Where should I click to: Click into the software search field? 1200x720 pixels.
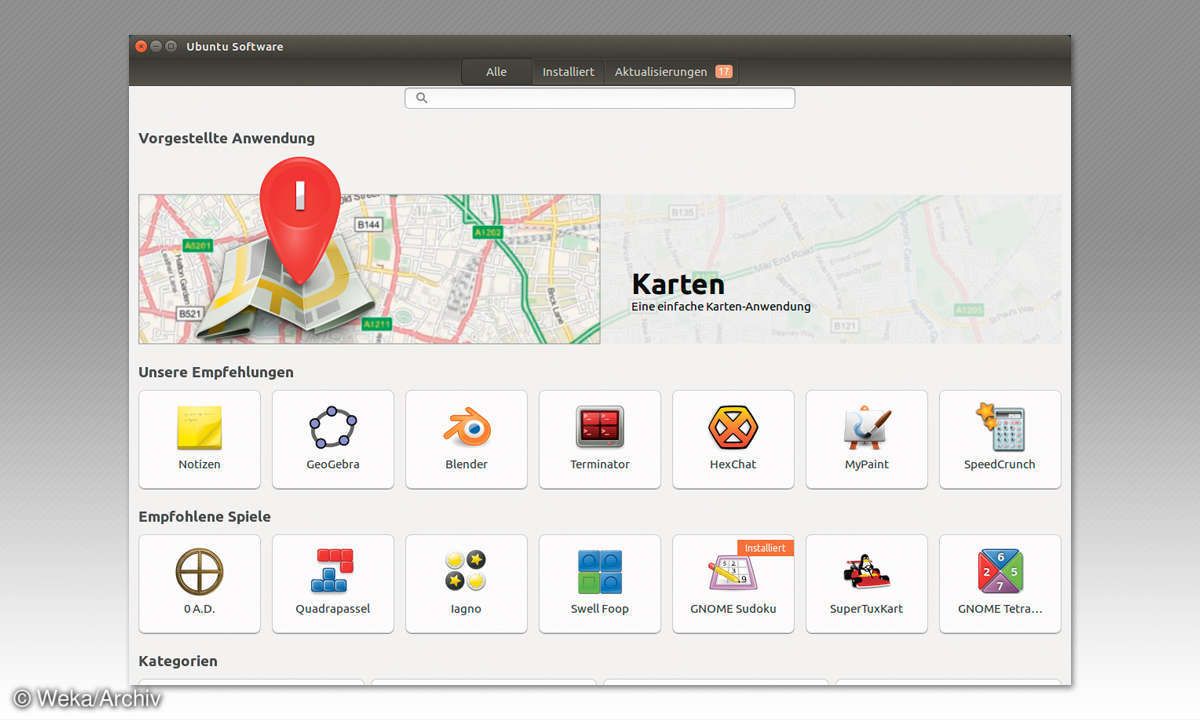(600, 98)
